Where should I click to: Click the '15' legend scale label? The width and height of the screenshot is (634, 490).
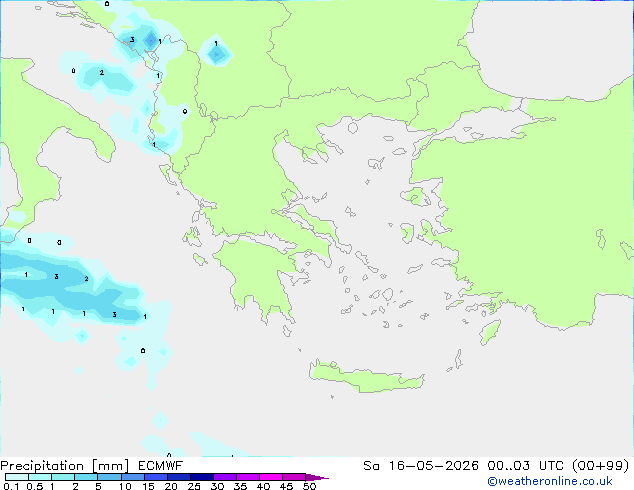(148, 486)
